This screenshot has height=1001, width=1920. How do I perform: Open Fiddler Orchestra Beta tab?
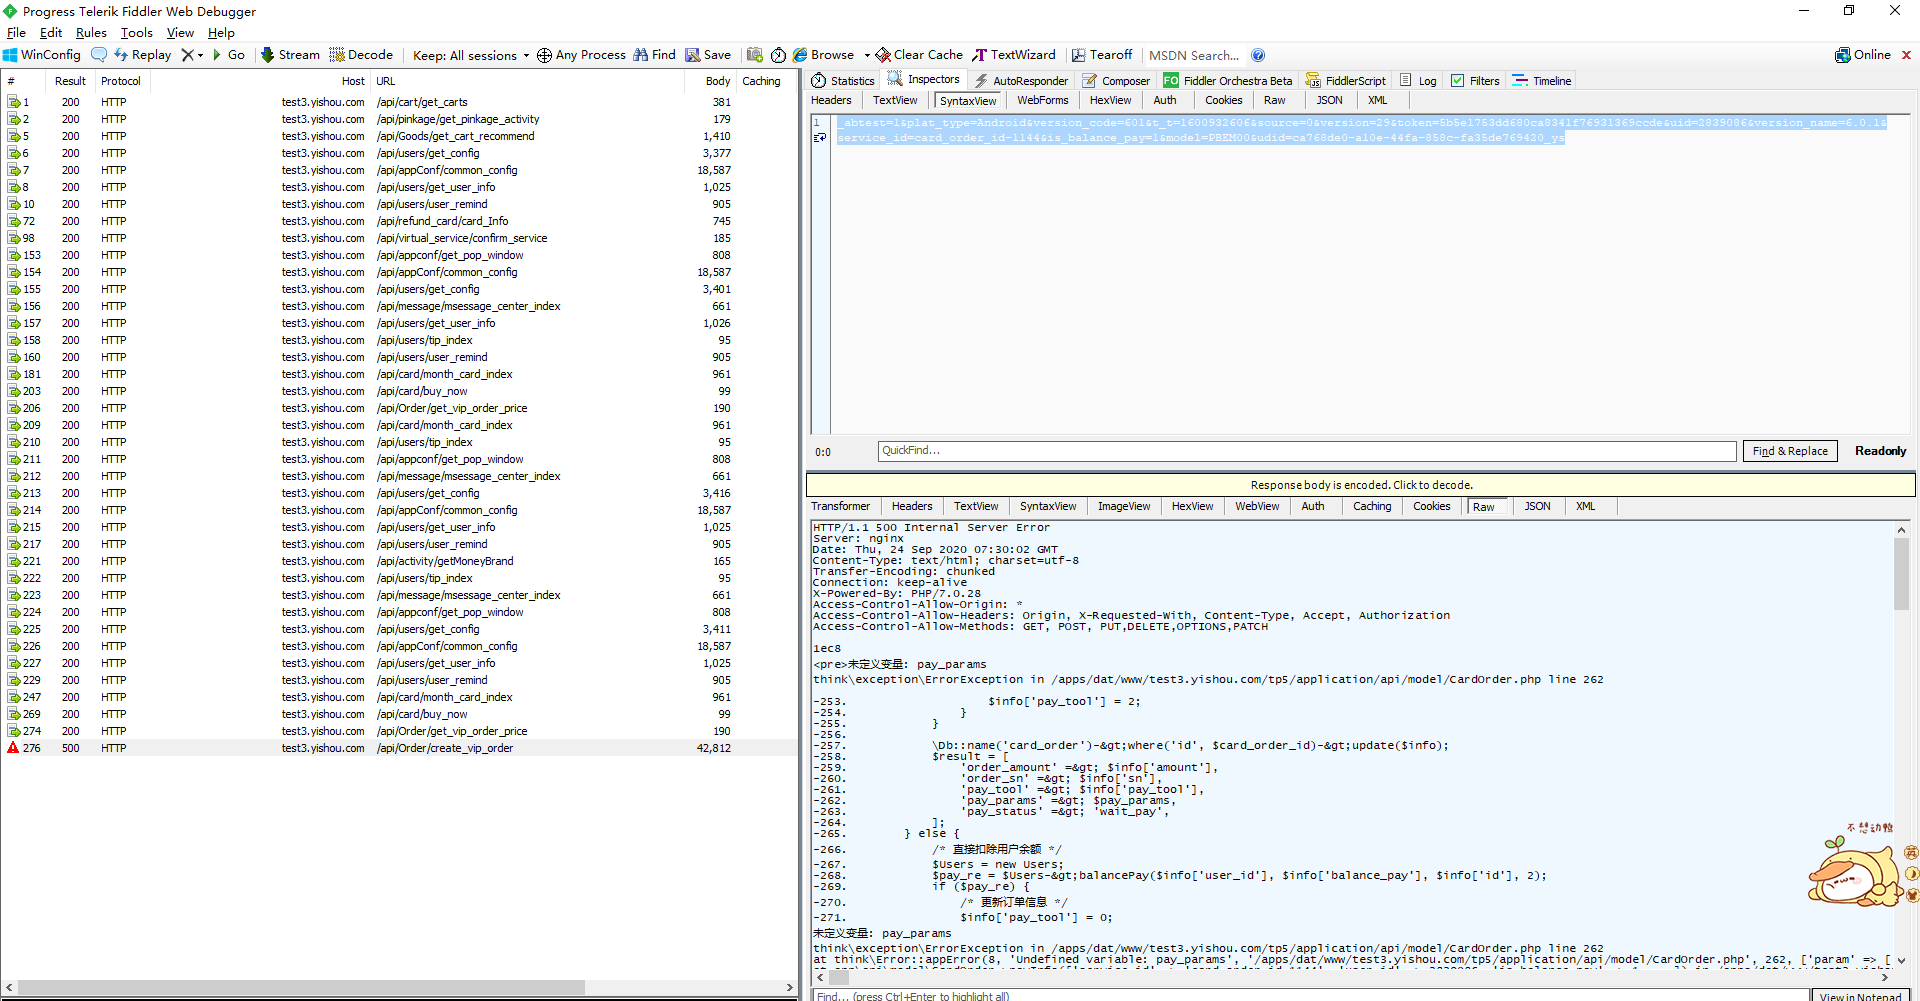click(x=1228, y=81)
